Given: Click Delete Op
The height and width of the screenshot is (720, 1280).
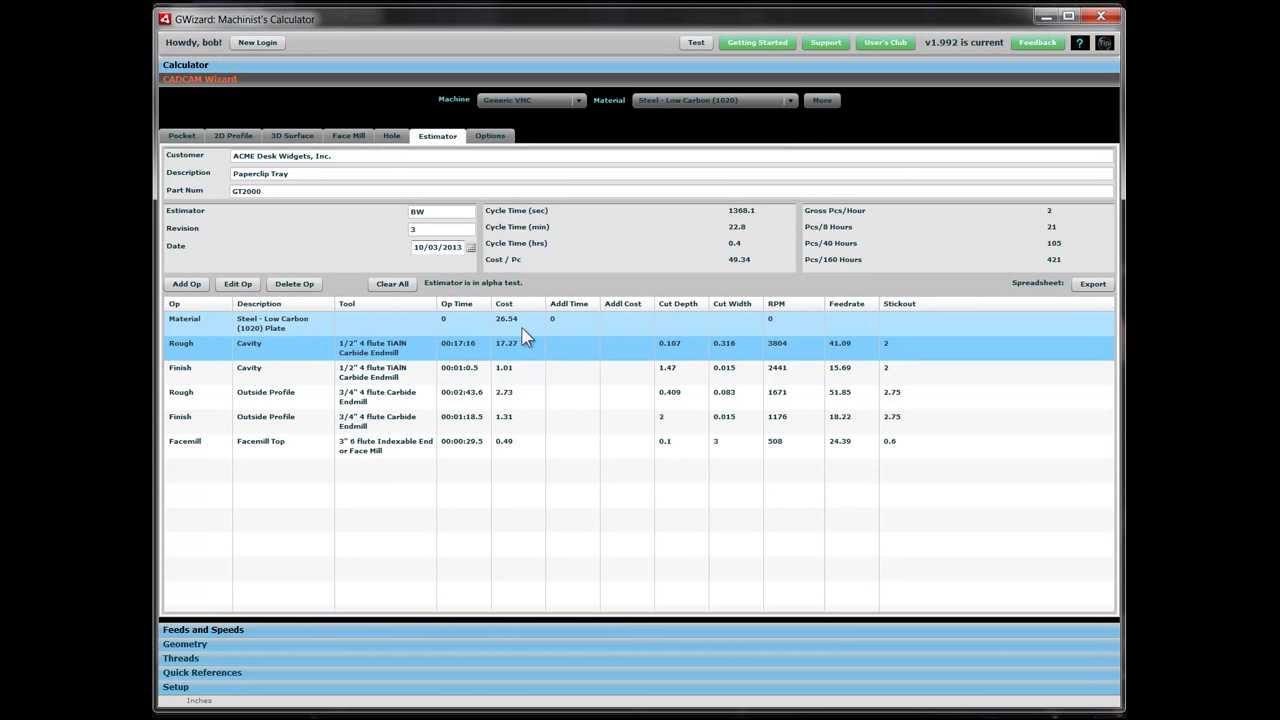Looking at the screenshot, I should tap(294, 284).
